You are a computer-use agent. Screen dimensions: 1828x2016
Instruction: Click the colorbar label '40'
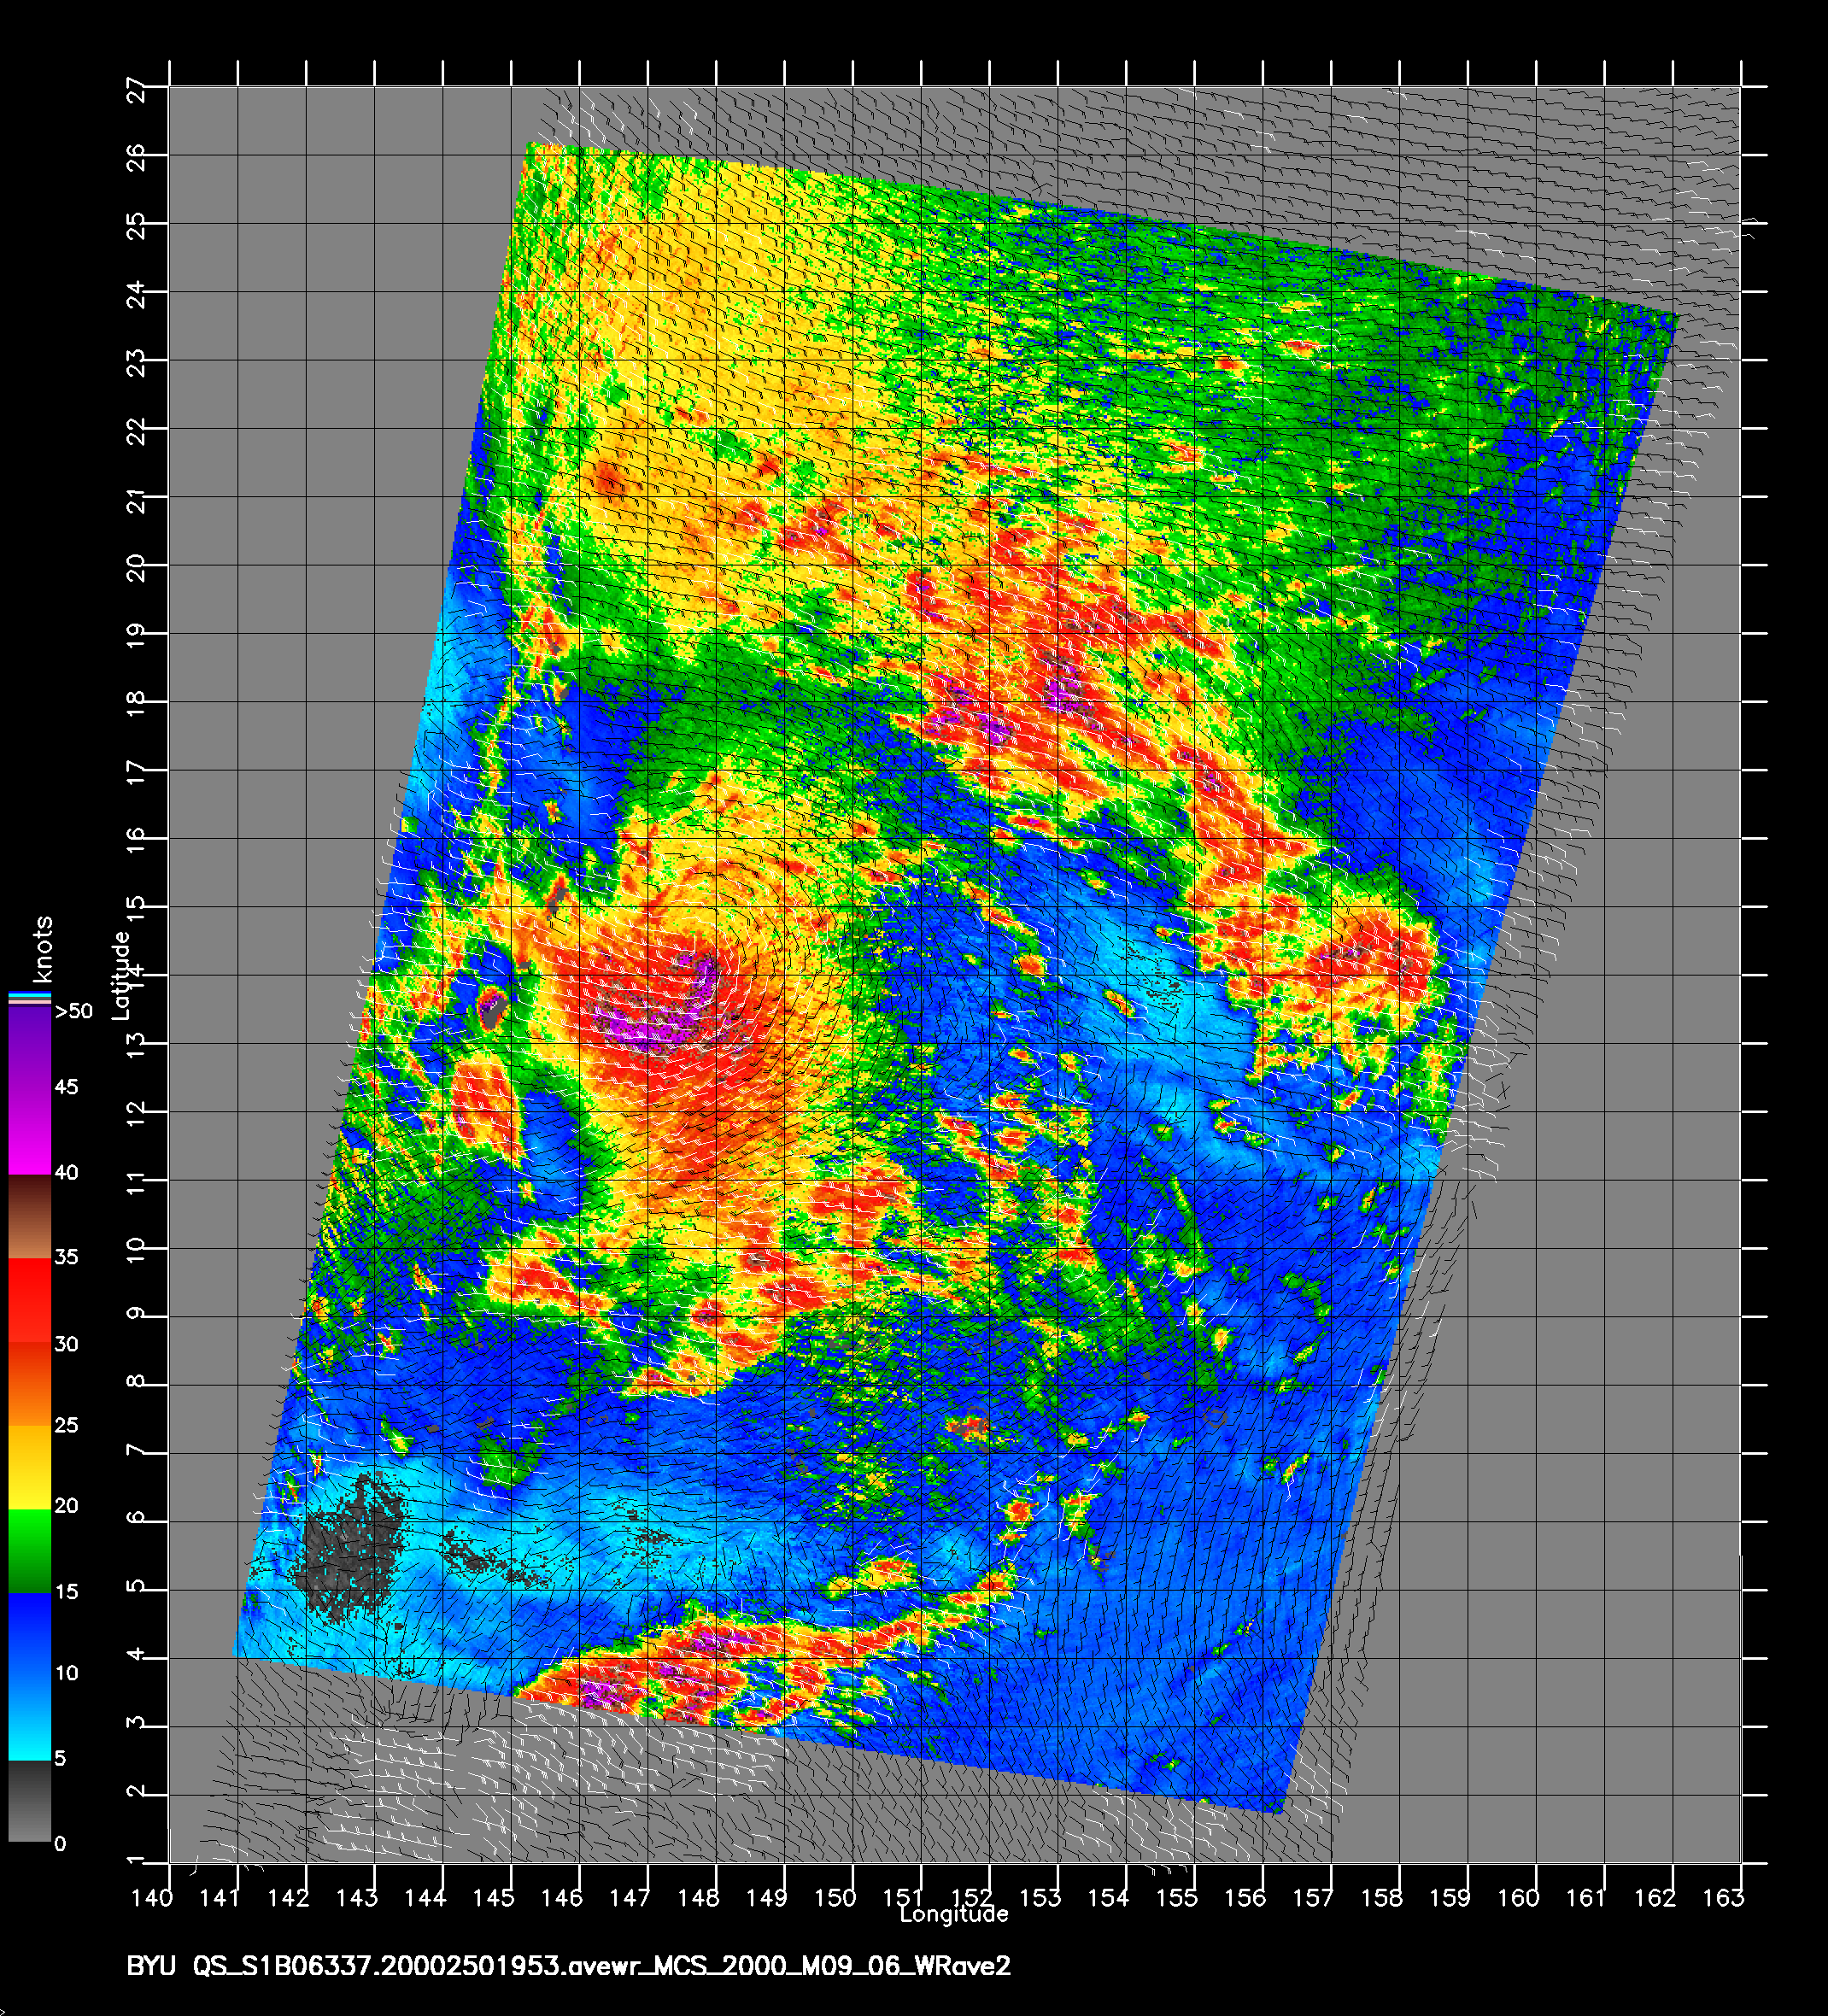pyautogui.click(x=67, y=1172)
